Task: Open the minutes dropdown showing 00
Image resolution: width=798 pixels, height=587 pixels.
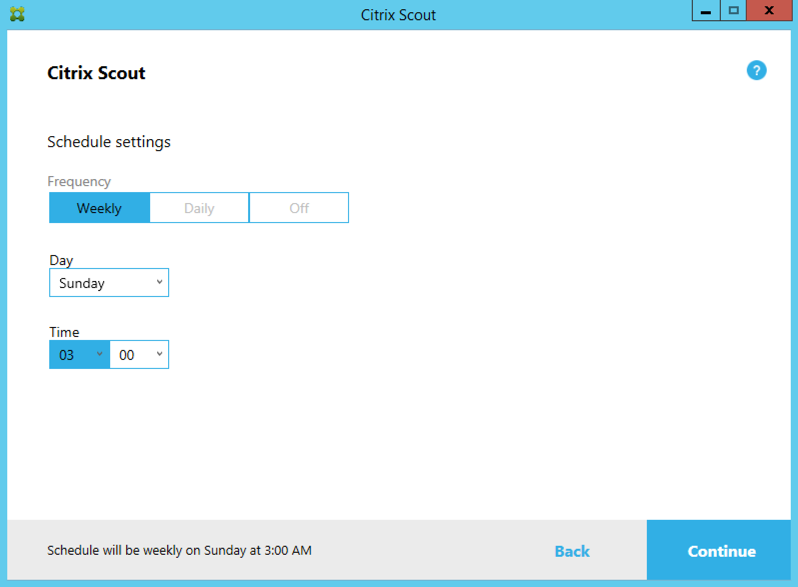Action: [x=139, y=354]
